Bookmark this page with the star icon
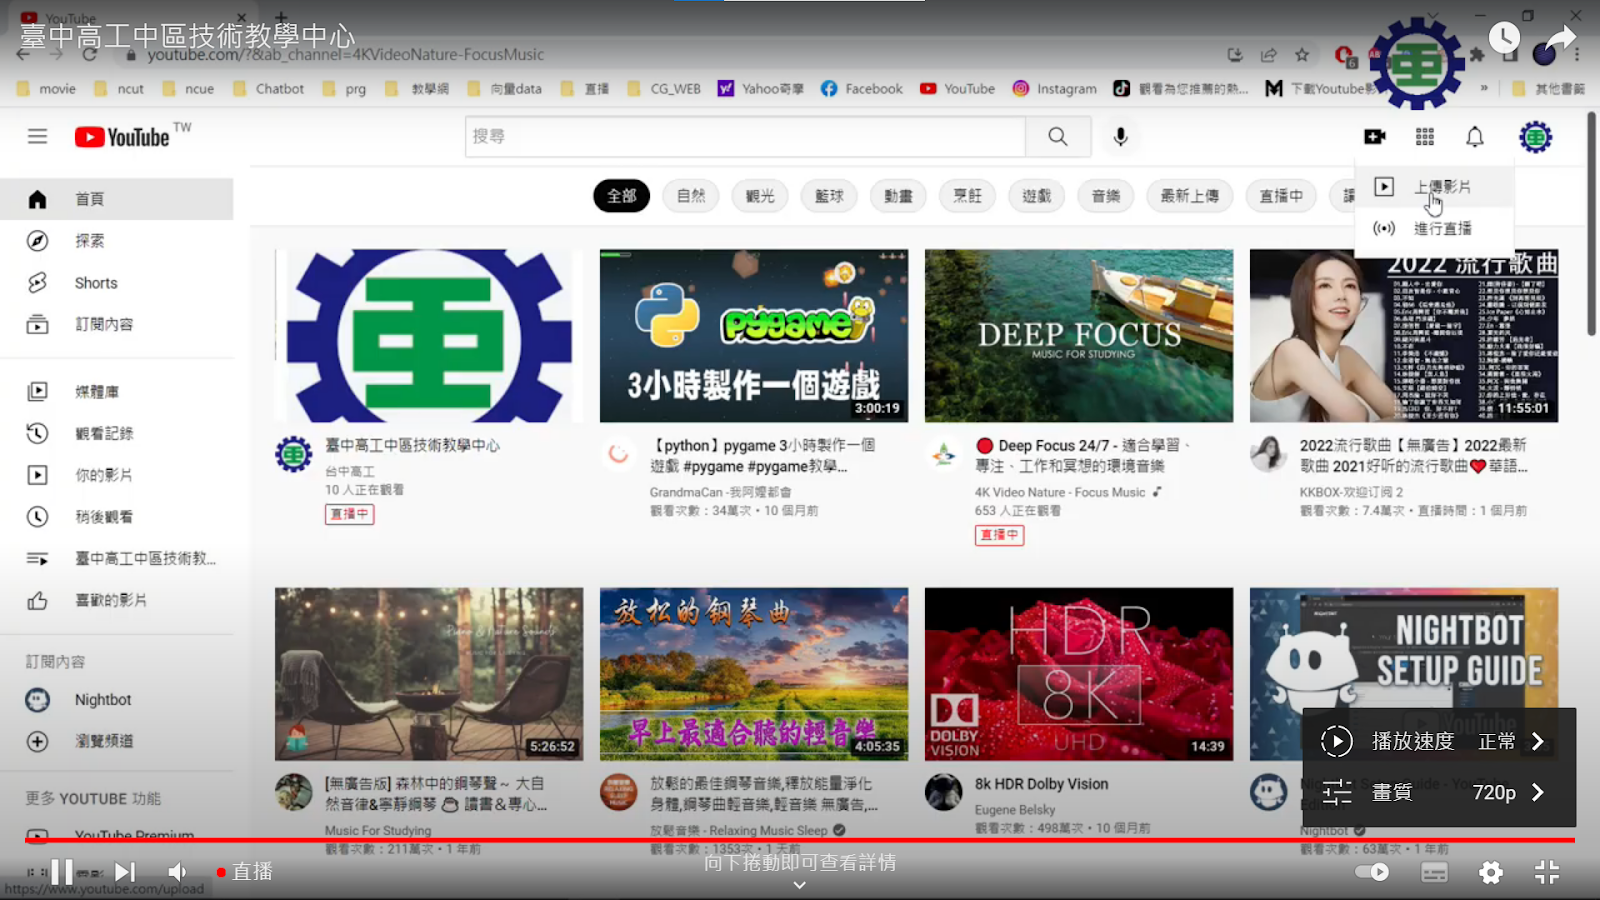 click(x=1301, y=55)
